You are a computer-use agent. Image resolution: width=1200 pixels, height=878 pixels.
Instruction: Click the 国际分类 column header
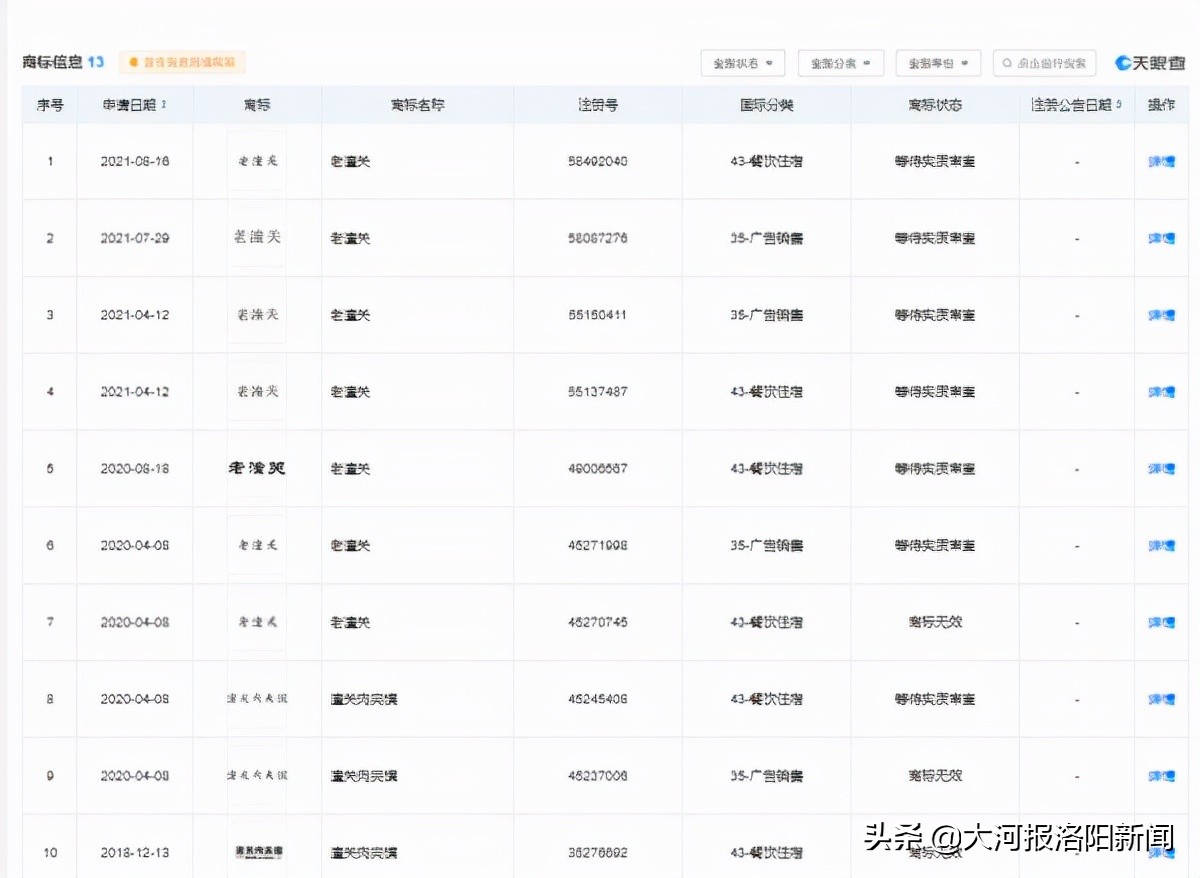(x=766, y=104)
